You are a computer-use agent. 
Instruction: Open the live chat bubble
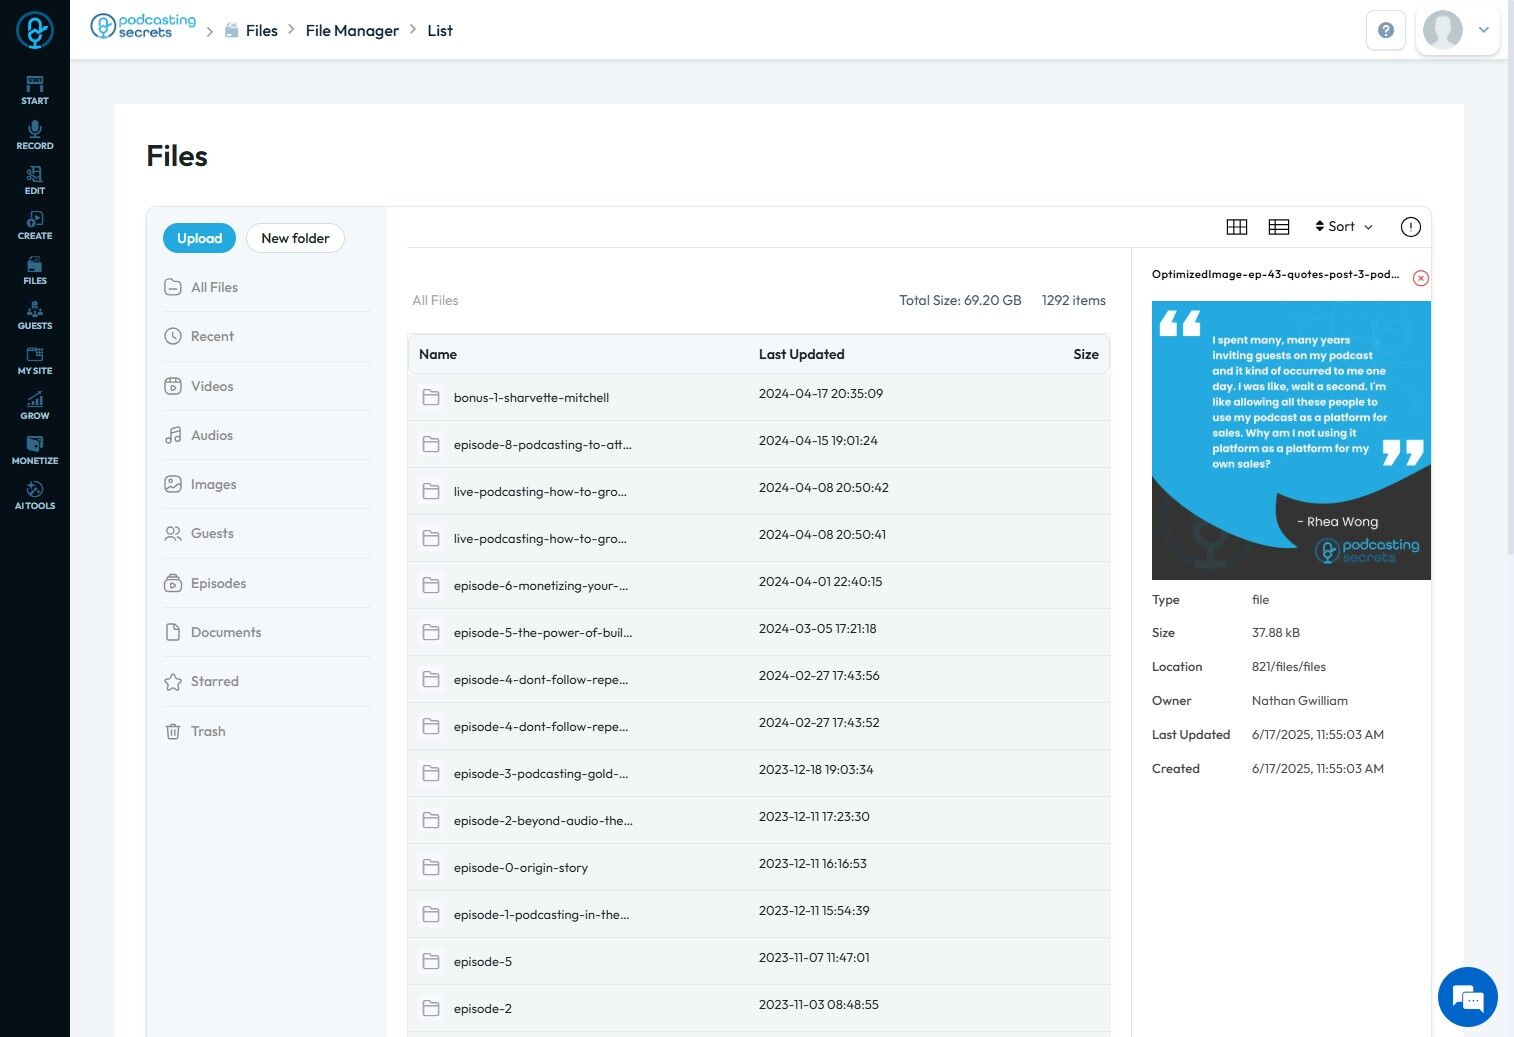click(x=1468, y=997)
